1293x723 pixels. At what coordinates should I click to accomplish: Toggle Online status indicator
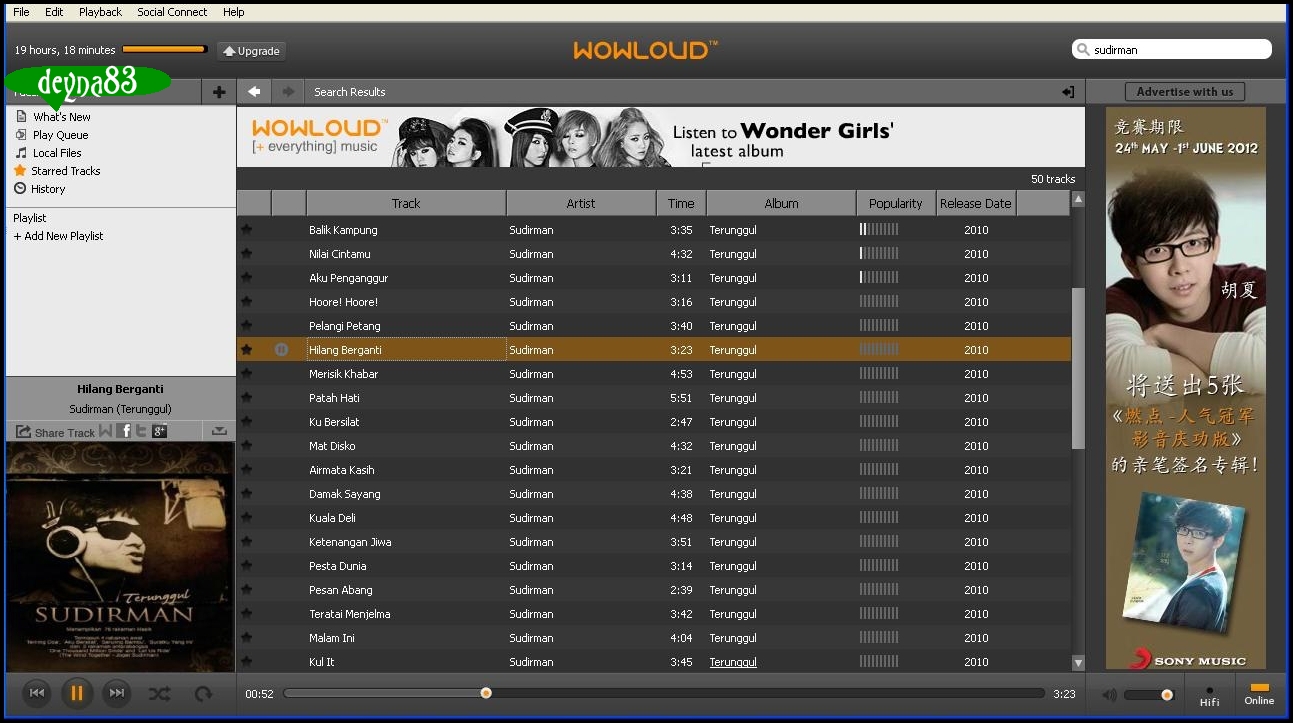tap(1259, 694)
